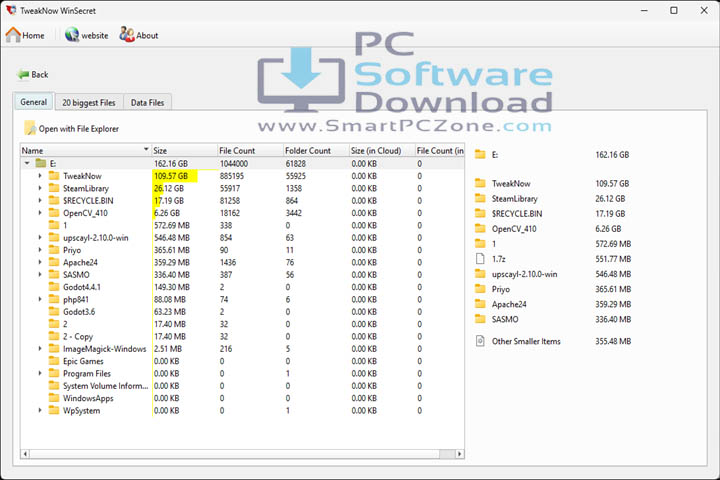Expand the OpenCV_410 folder node
The width and height of the screenshot is (720, 480).
pyautogui.click(x=39, y=213)
